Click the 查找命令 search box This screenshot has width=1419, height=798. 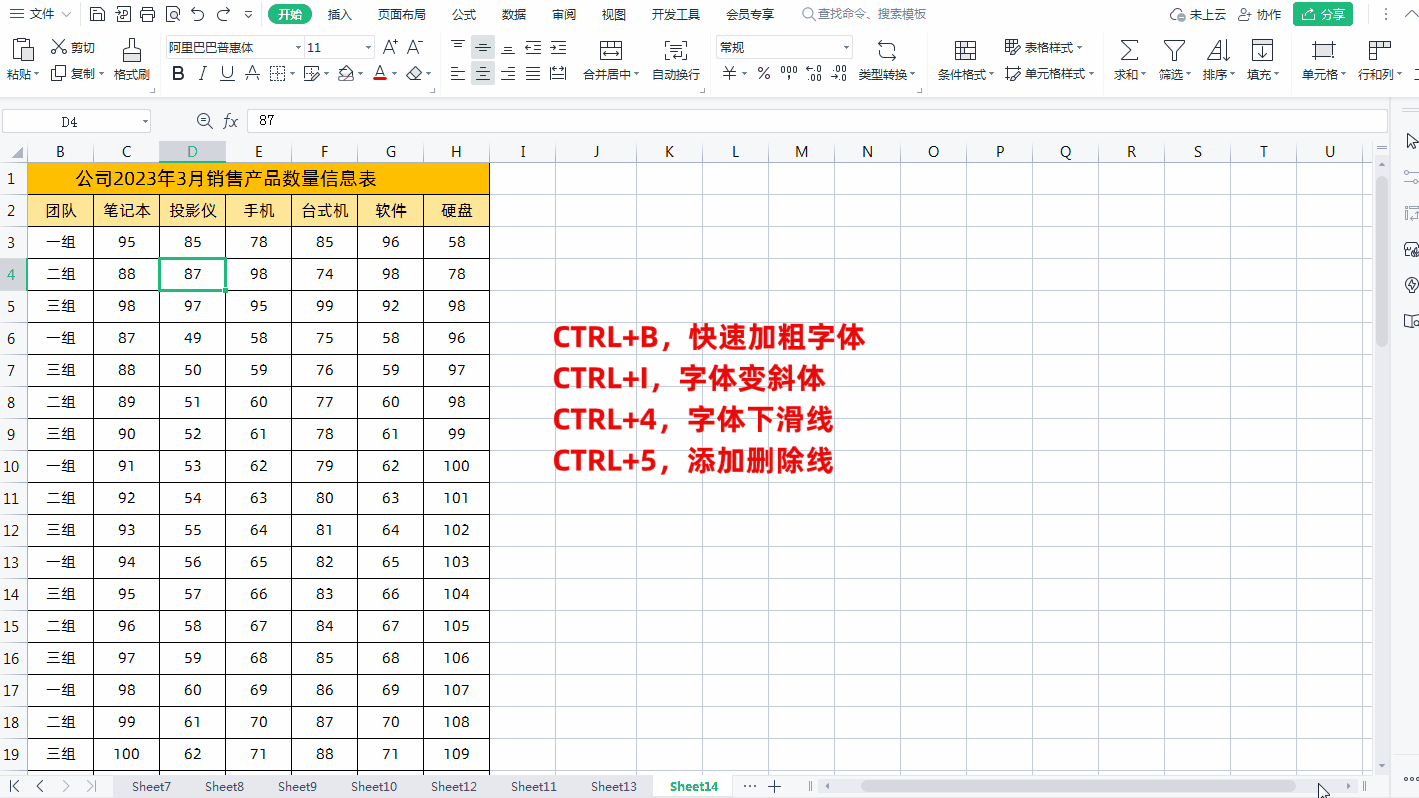tap(864, 14)
